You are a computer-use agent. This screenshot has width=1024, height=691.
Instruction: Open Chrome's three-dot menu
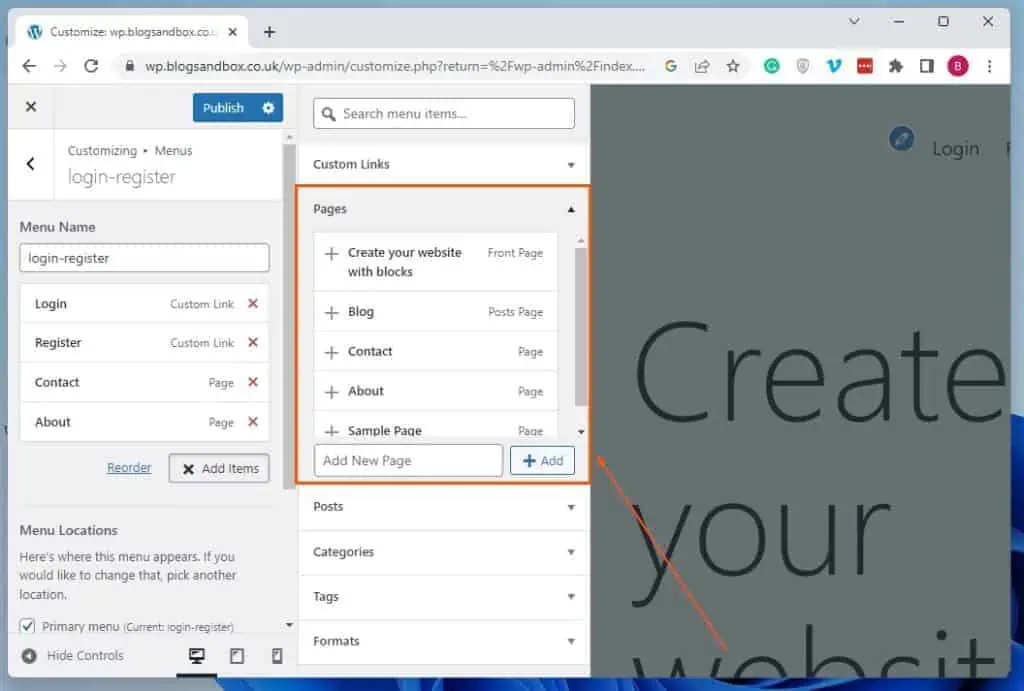pyautogui.click(x=991, y=65)
